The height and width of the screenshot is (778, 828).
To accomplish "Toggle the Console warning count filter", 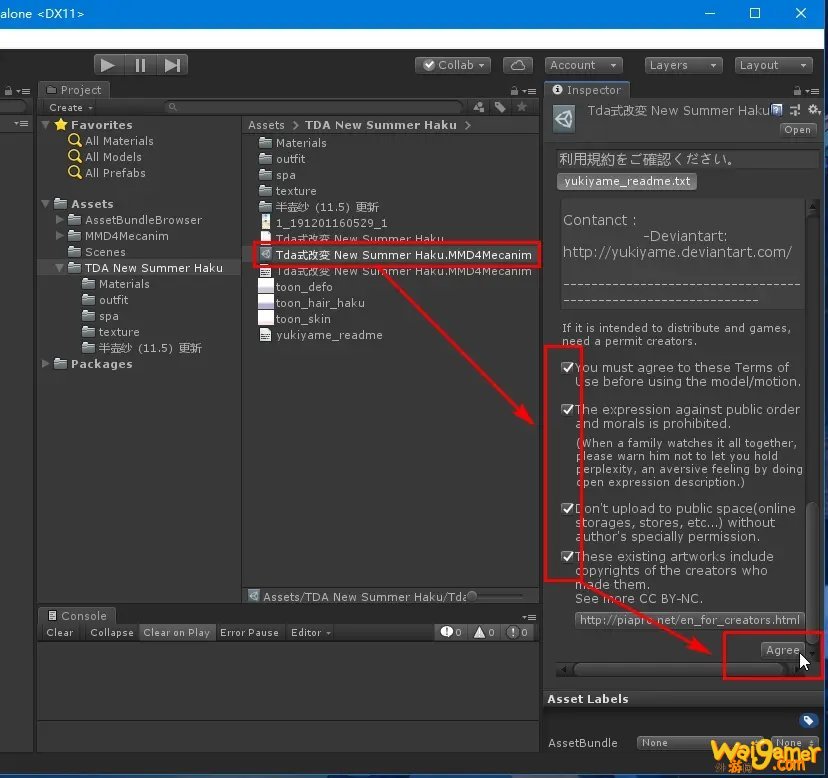I will [484, 632].
